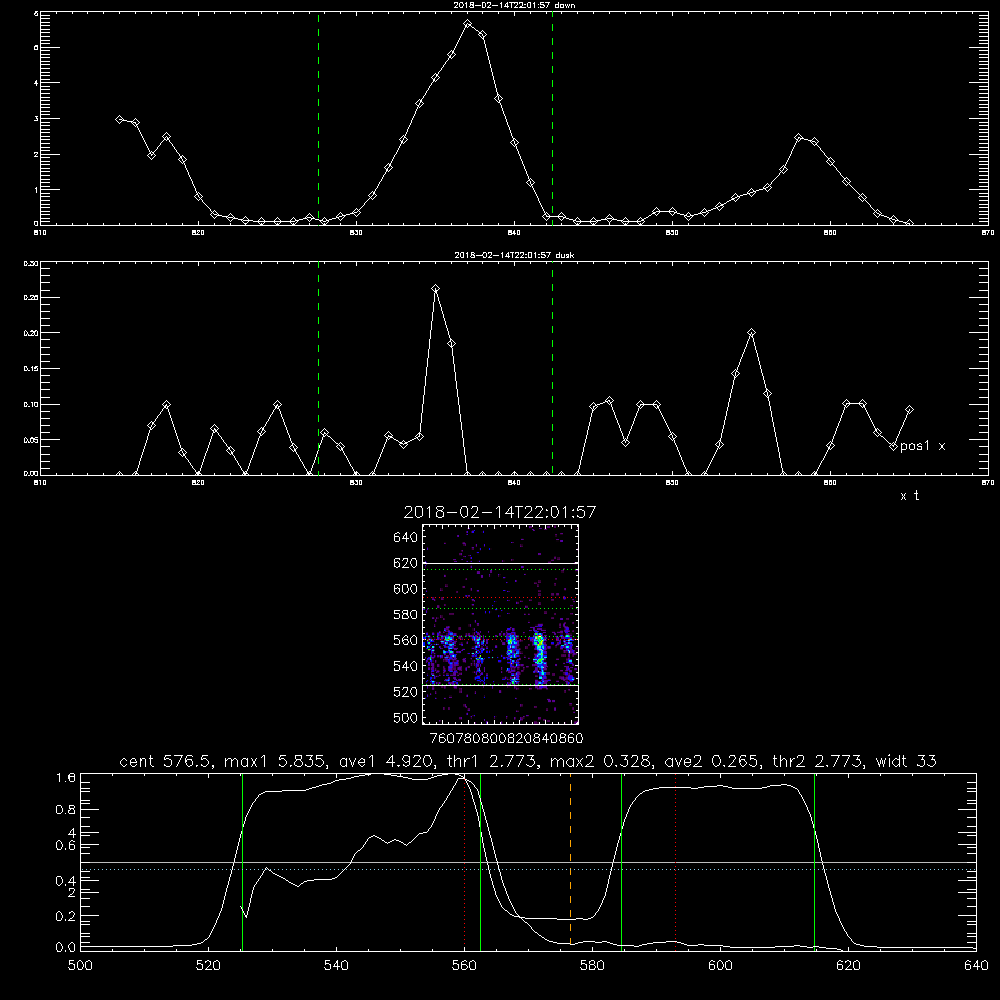This screenshot has width=1000, height=1000.
Task: Click the rightmost green solid line in bottom plot
Action: click(x=814, y=861)
